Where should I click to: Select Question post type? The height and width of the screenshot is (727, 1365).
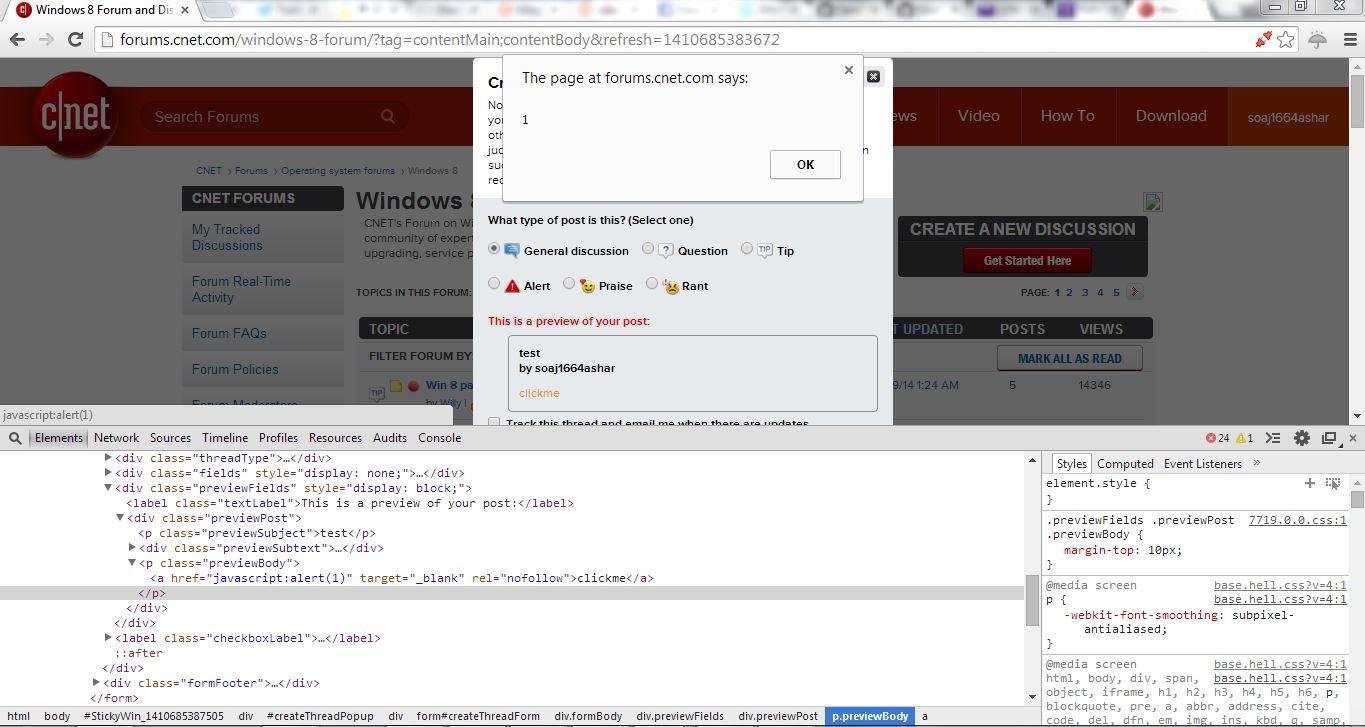tap(648, 248)
